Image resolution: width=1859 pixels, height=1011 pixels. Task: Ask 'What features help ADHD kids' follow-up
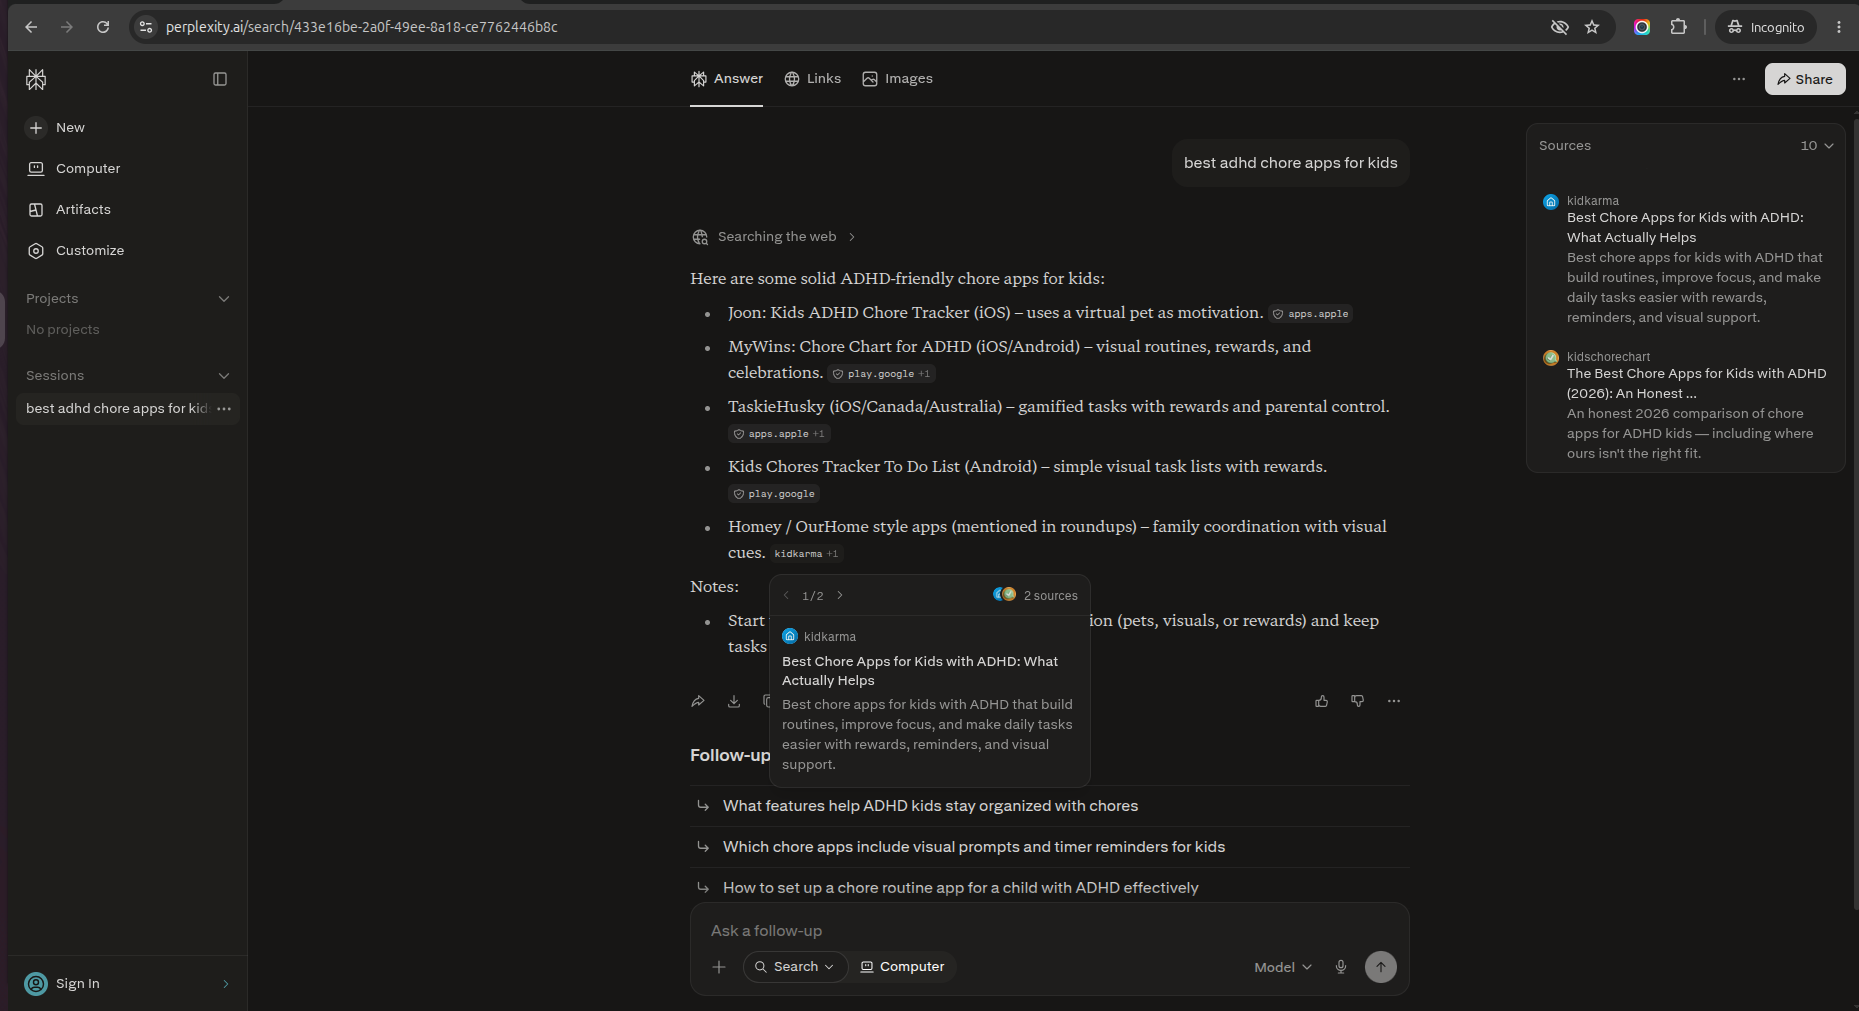pyautogui.click(x=1049, y=806)
